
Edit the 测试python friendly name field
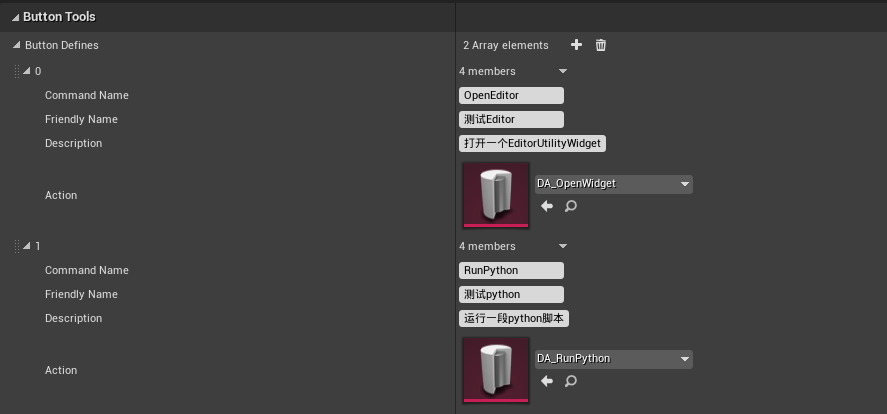point(511,294)
